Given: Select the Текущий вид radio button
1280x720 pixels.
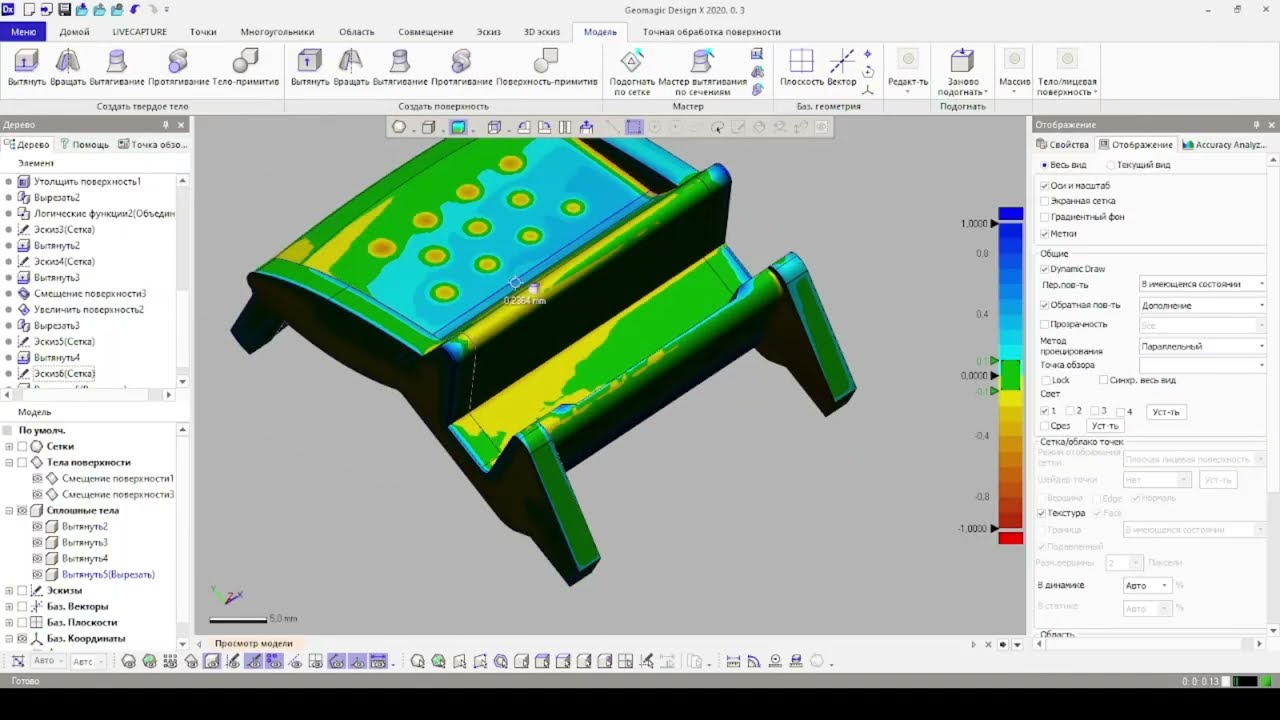Looking at the screenshot, I should tap(1110, 165).
